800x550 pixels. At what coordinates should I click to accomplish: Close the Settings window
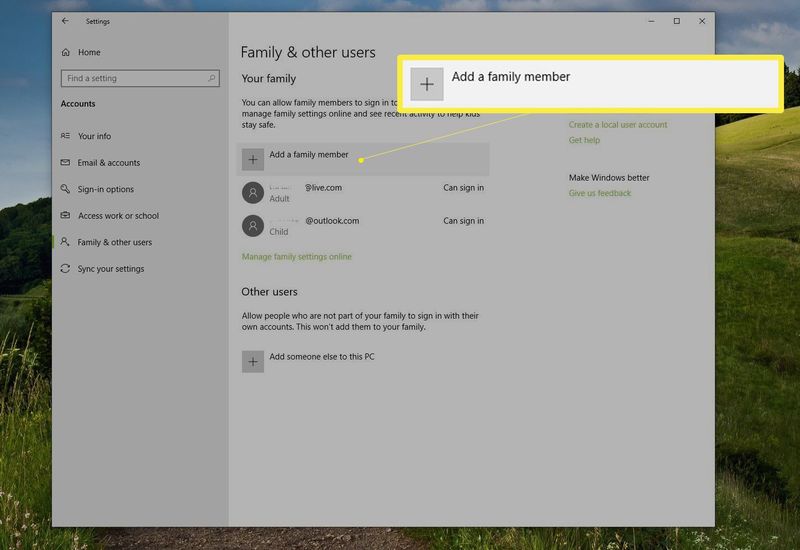702,21
